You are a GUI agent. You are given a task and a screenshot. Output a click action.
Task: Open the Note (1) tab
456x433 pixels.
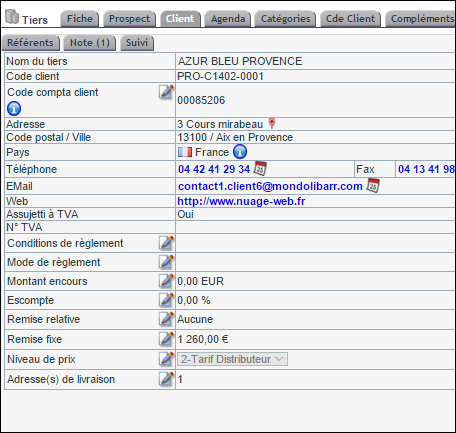click(x=90, y=43)
